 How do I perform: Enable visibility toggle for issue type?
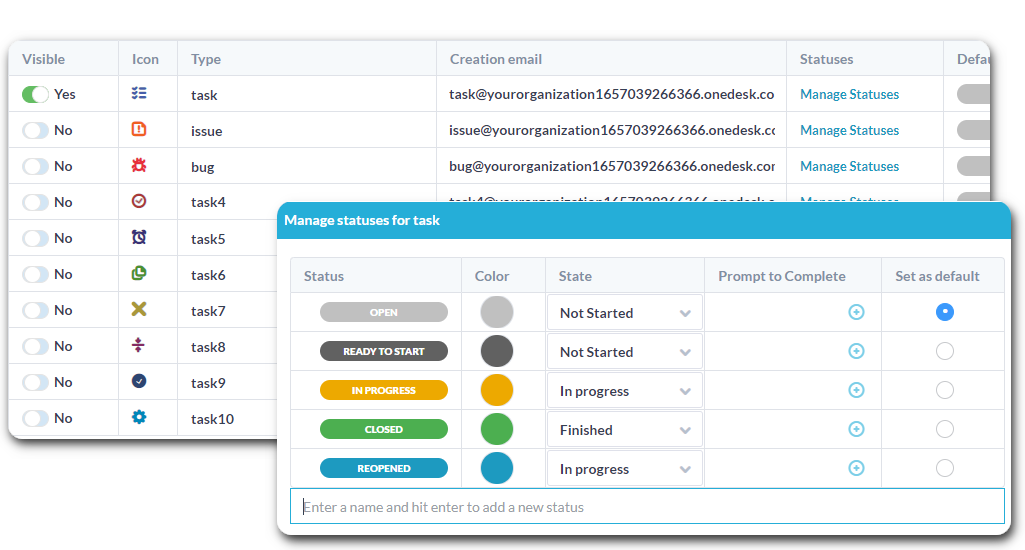(x=35, y=130)
